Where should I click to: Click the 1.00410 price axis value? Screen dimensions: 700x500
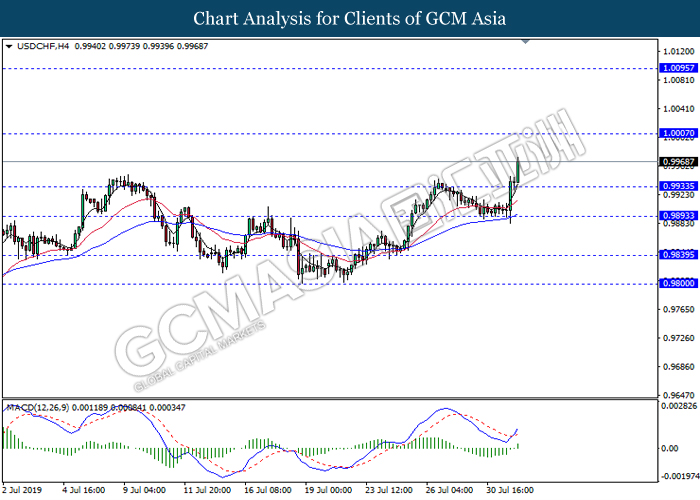[679, 109]
